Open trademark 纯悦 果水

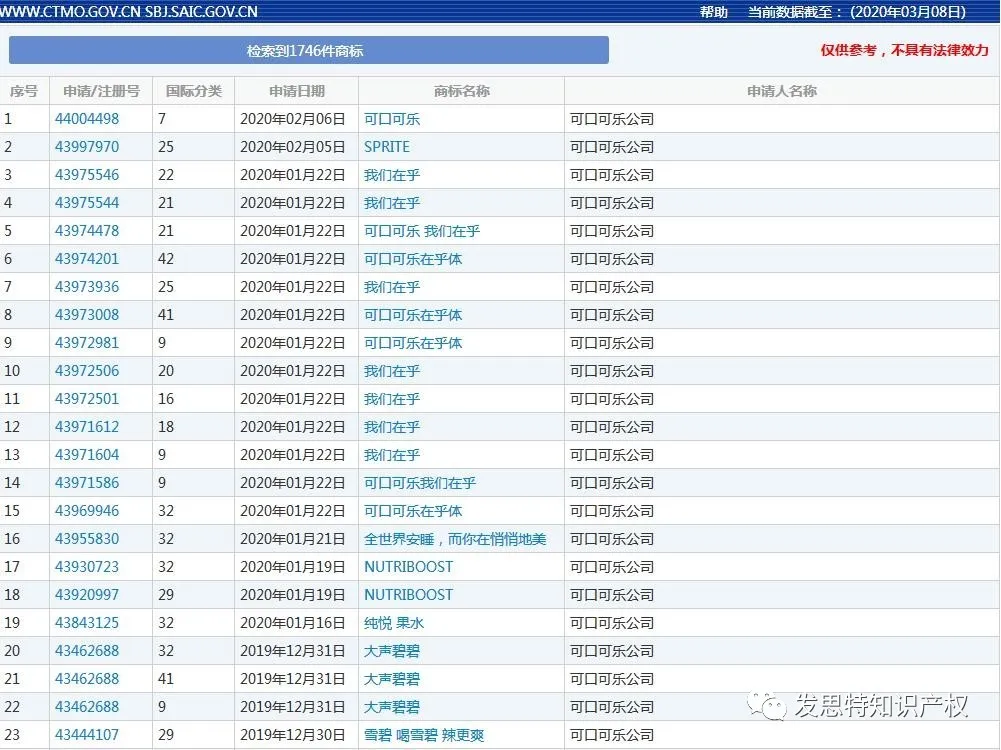click(394, 623)
